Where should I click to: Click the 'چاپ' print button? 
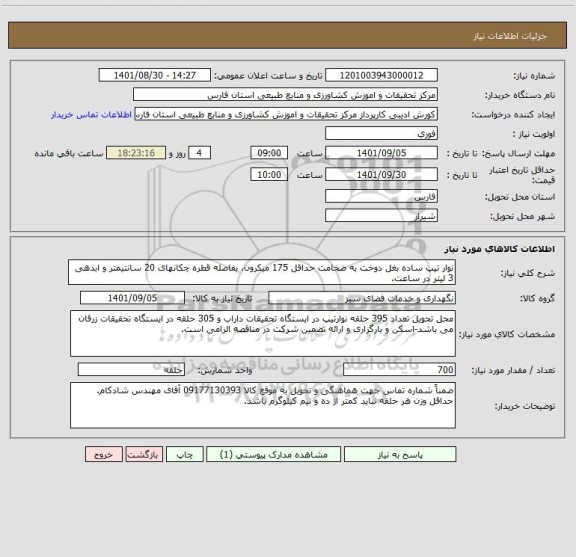pos(184,454)
